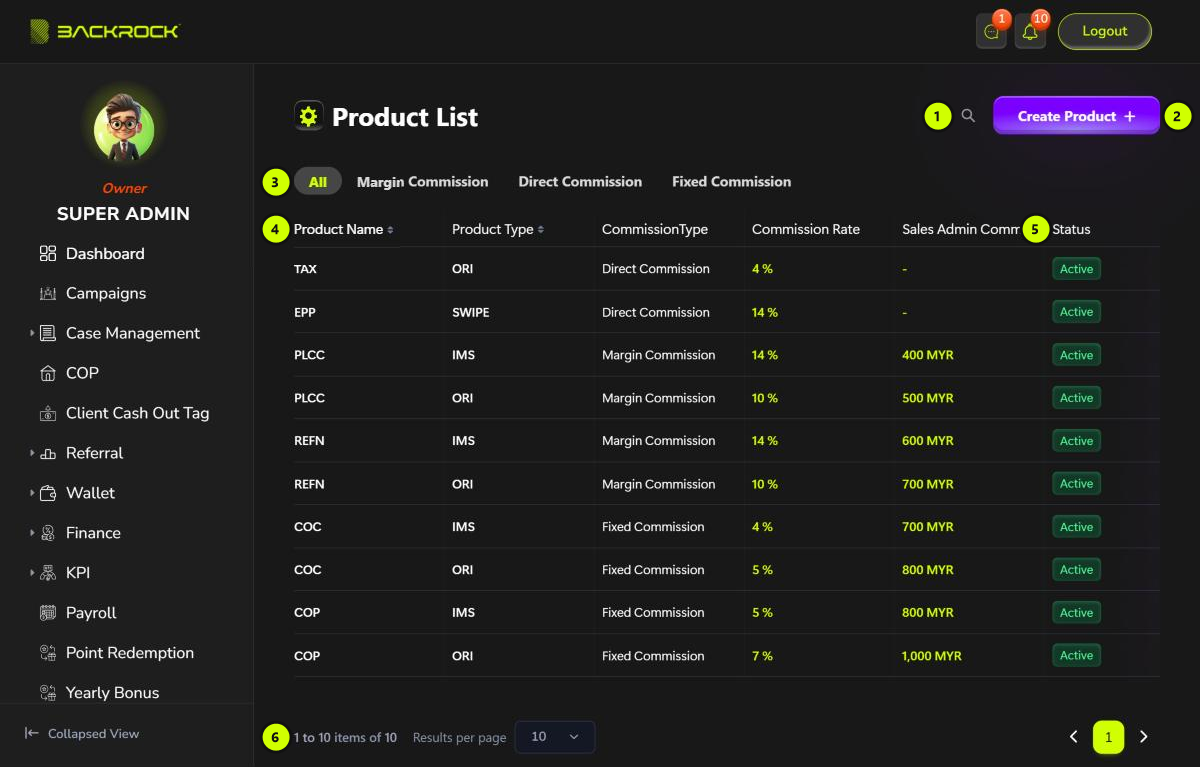Click the EPP product name

(x=305, y=312)
